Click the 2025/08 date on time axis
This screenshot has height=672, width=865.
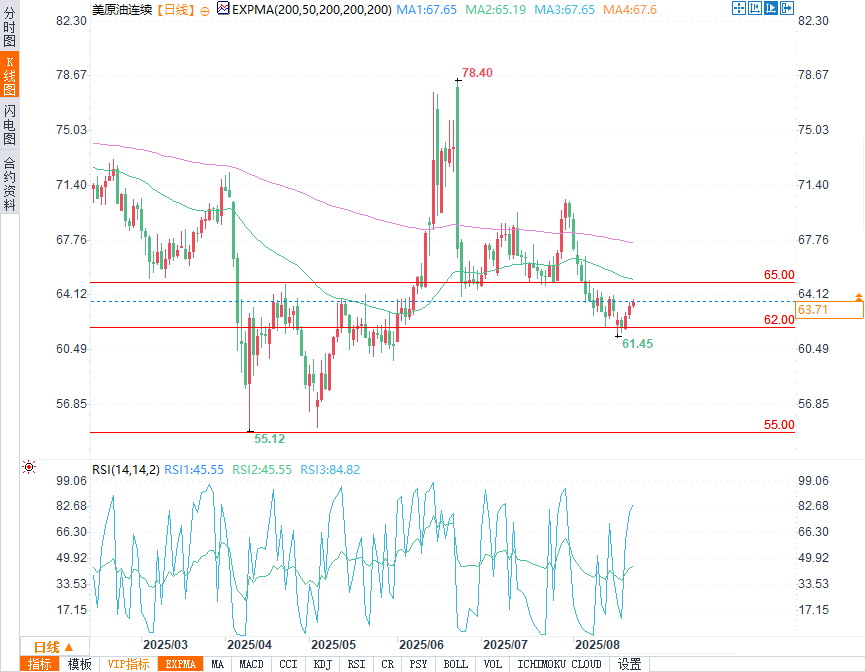[597, 644]
